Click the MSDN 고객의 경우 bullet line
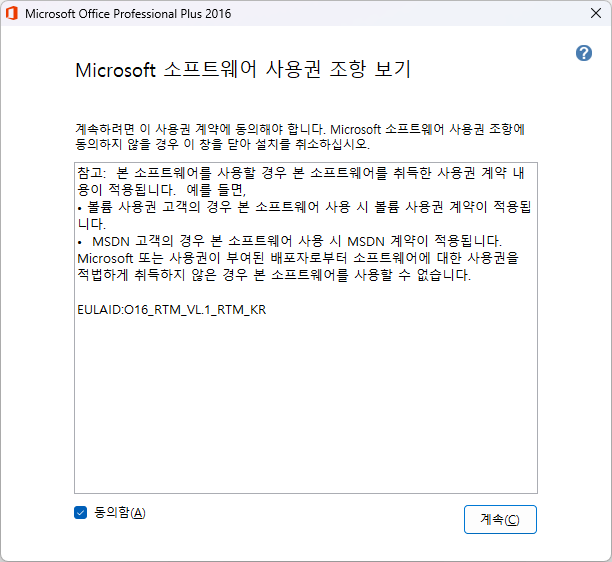Image resolution: width=612 pixels, height=562 pixels. point(289,241)
